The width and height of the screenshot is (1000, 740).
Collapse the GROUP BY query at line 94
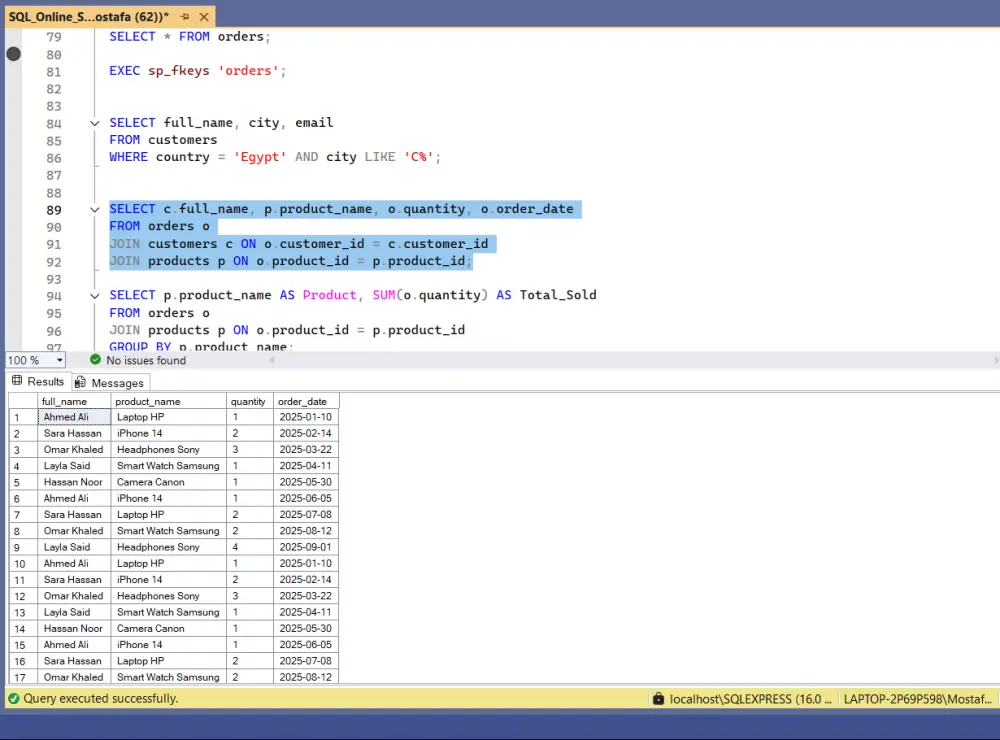94,294
